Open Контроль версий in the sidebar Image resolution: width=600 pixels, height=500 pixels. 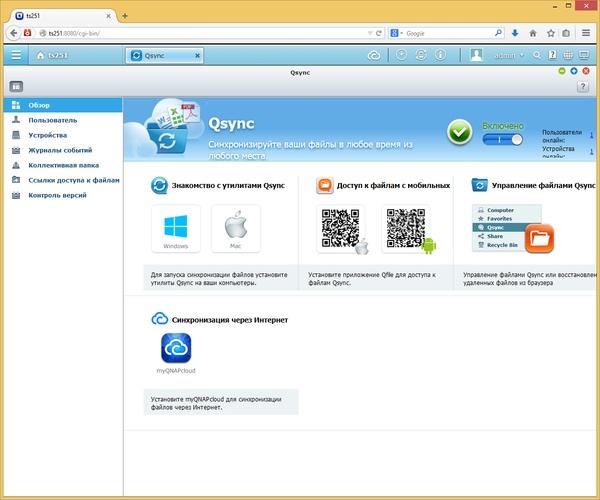pyautogui.click(x=63, y=195)
